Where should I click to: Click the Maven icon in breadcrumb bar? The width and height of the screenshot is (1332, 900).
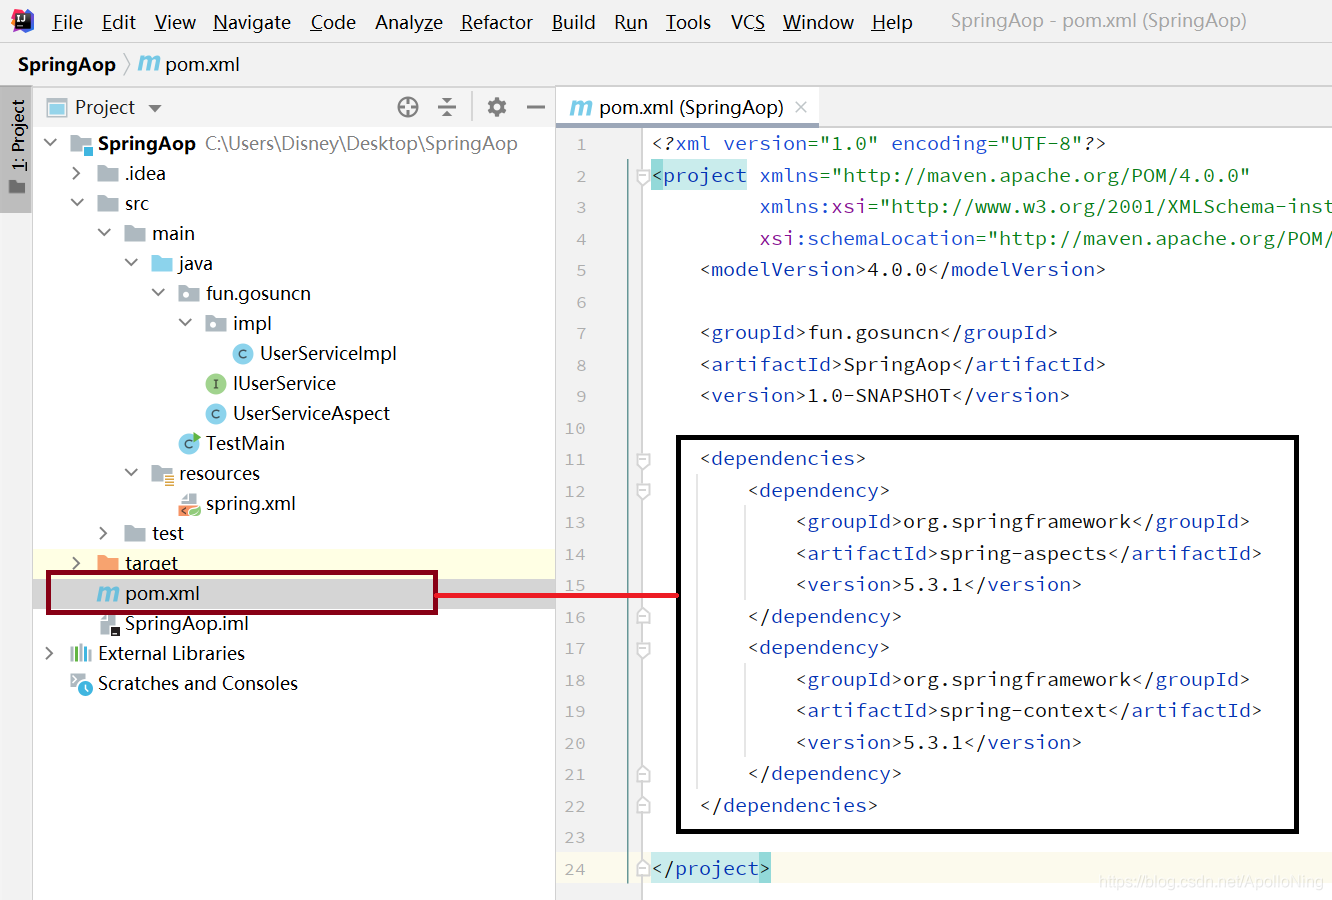point(149,64)
